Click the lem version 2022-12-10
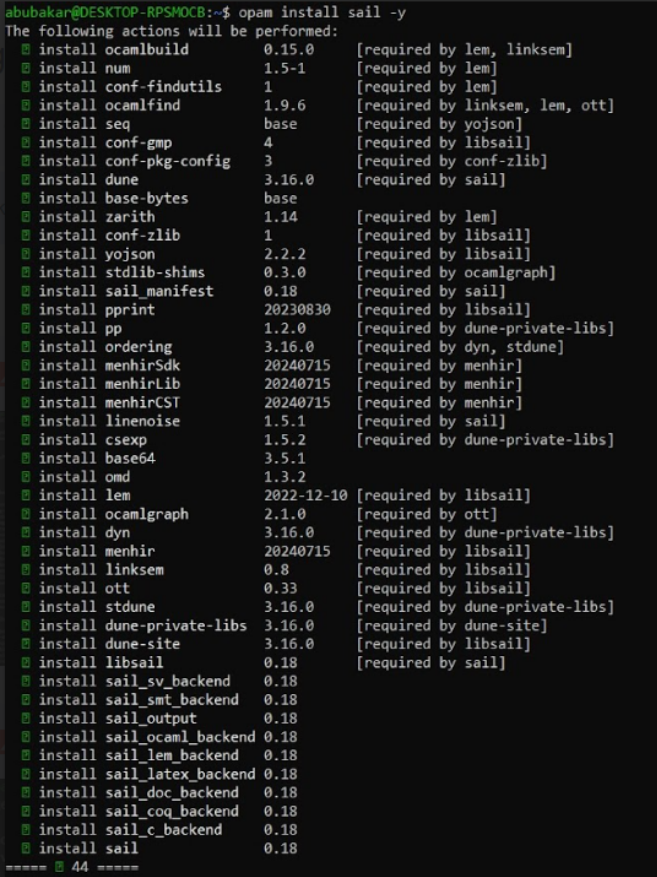This screenshot has width=657, height=877. (306, 496)
